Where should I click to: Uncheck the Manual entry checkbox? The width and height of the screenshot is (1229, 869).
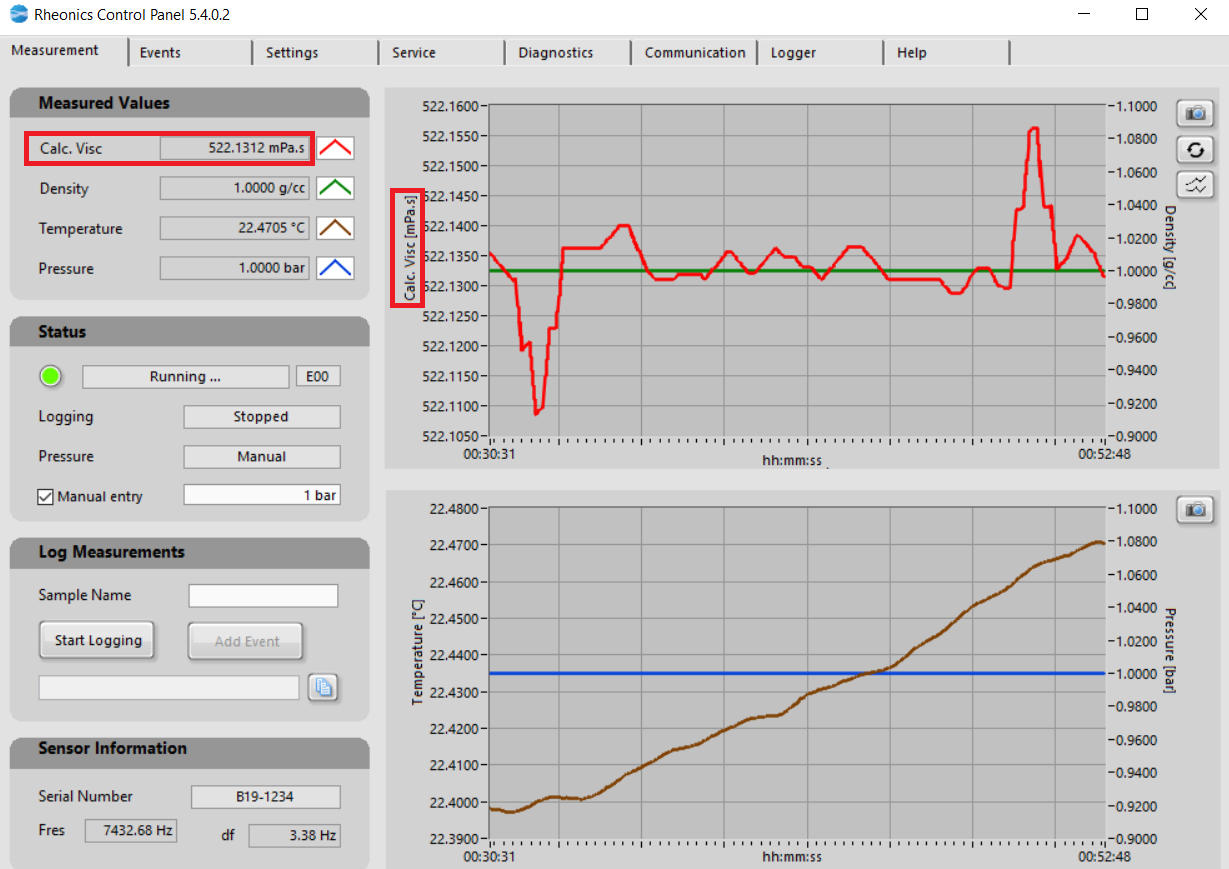coord(45,496)
